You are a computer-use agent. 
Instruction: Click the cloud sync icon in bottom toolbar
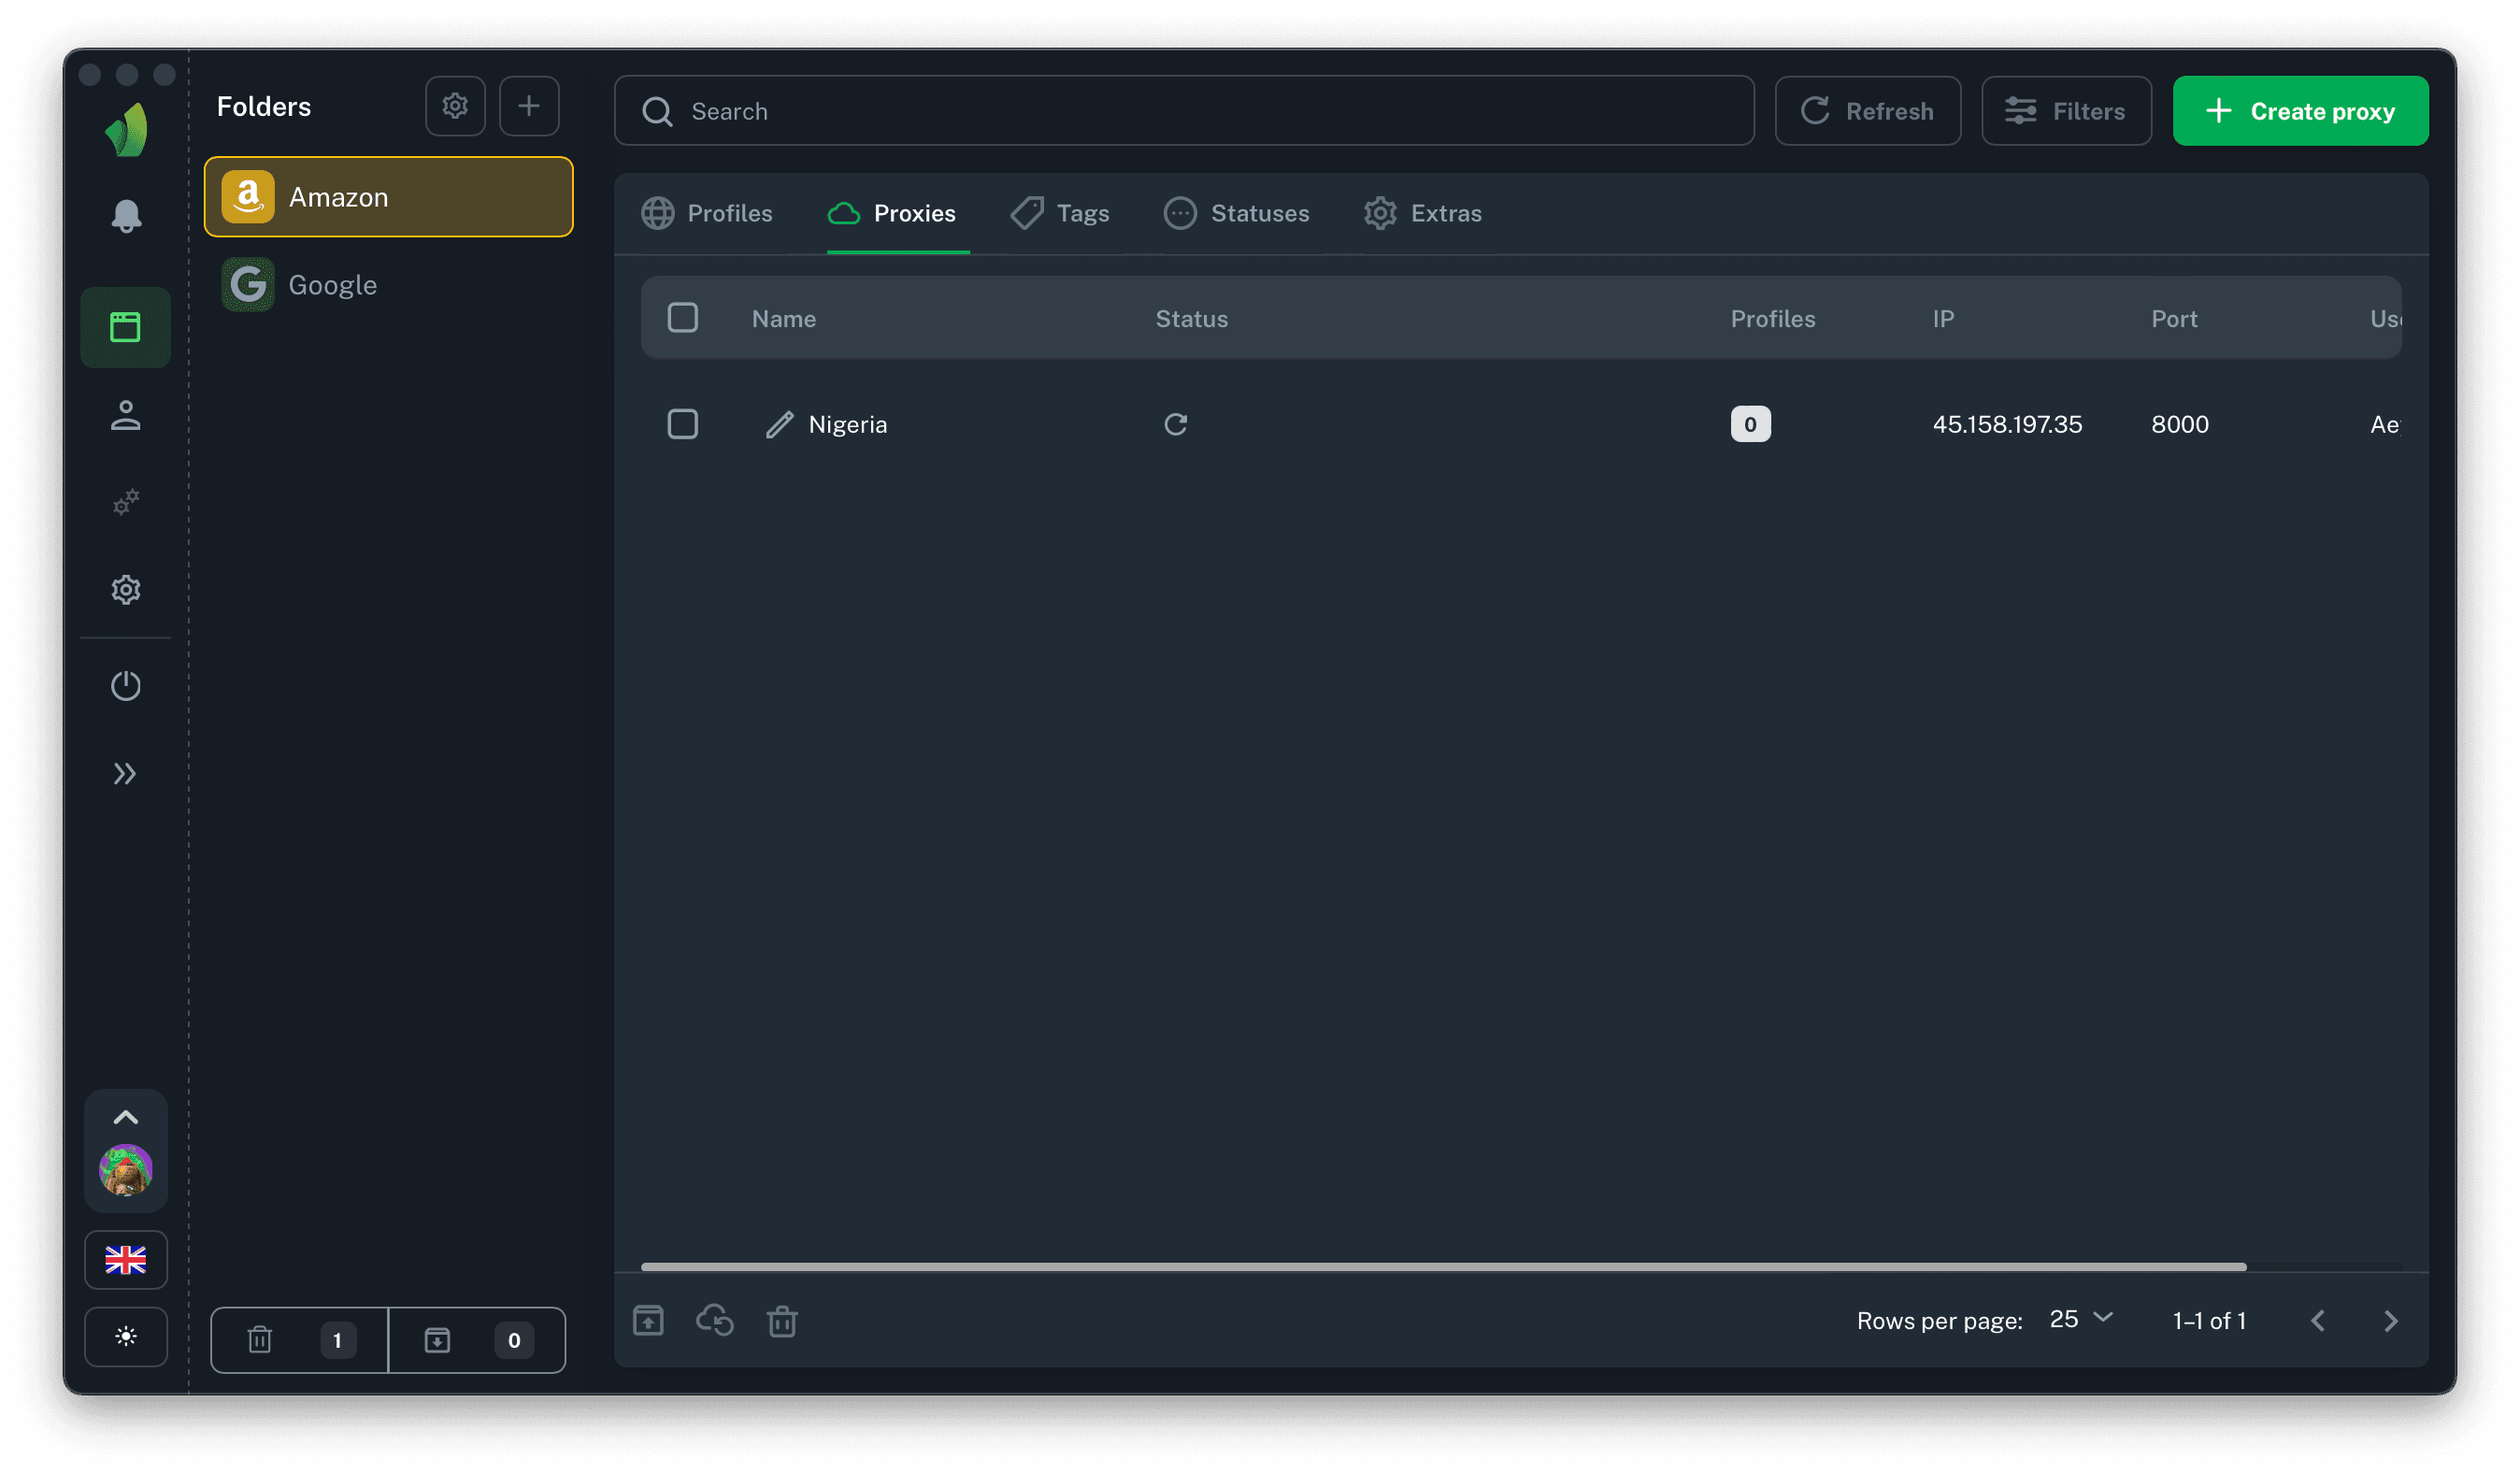point(715,1321)
